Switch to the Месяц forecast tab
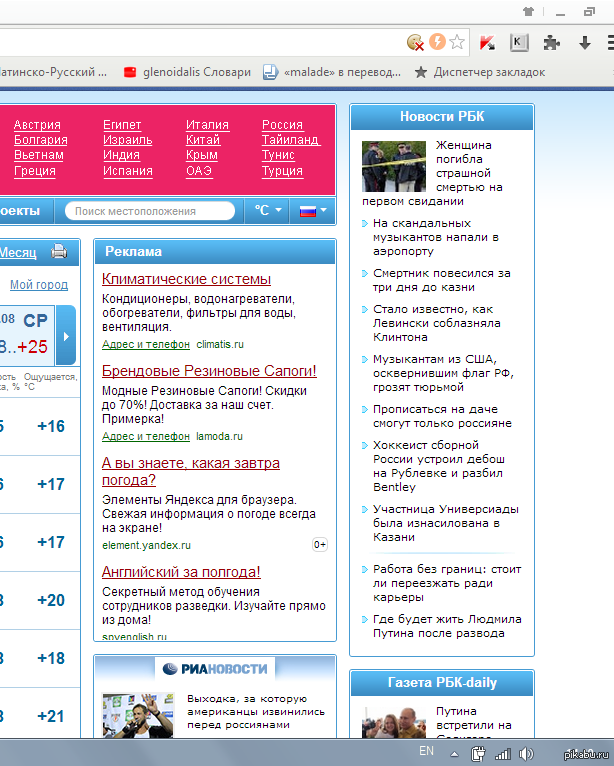This screenshot has height=766, width=614. 18,252
